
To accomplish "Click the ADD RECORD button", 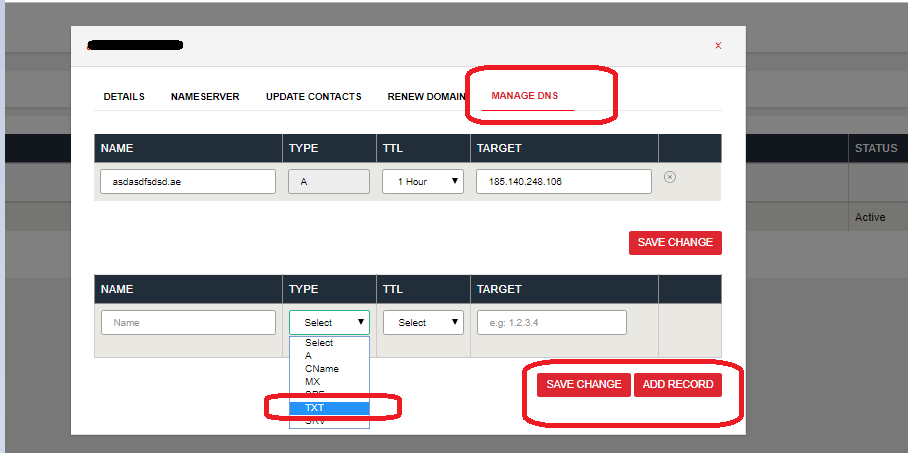I will click(678, 385).
